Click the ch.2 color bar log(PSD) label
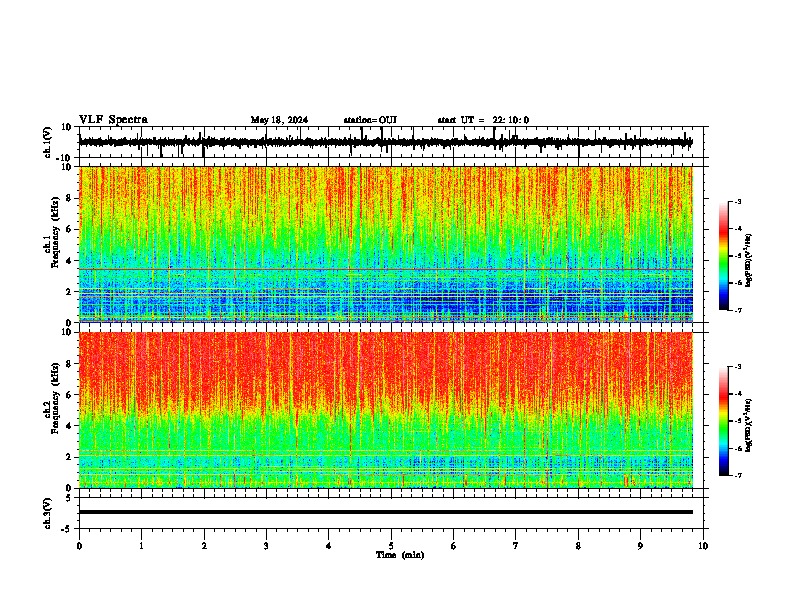792x612 pixels. point(748,425)
